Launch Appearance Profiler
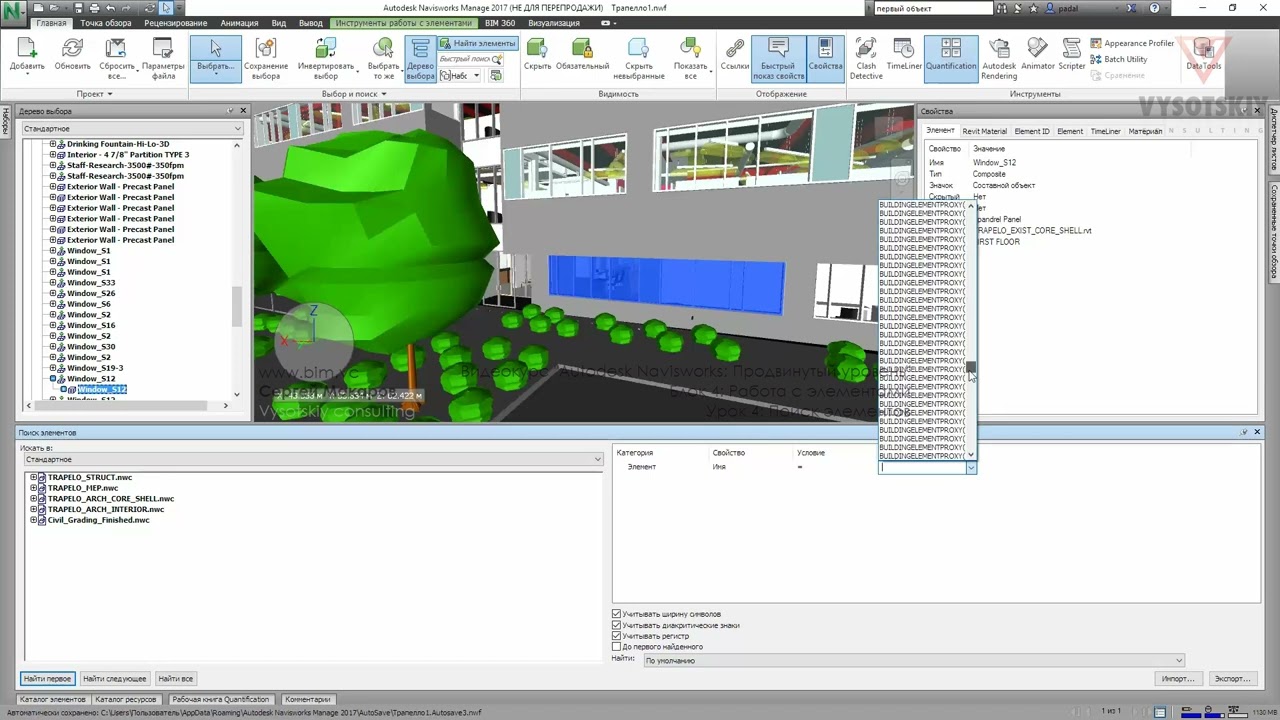The width and height of the screenshot is (1280, 720). tap(1132, 43)
